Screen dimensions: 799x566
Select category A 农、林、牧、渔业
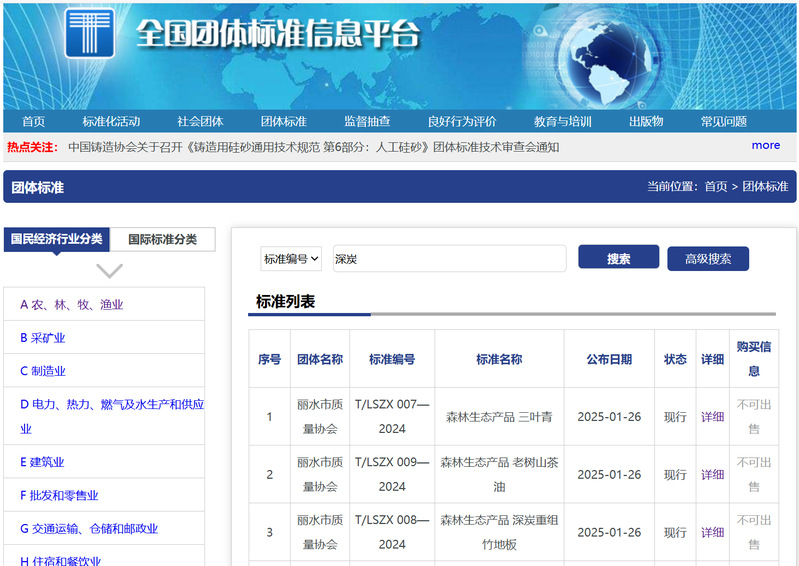tap(71, 305)
